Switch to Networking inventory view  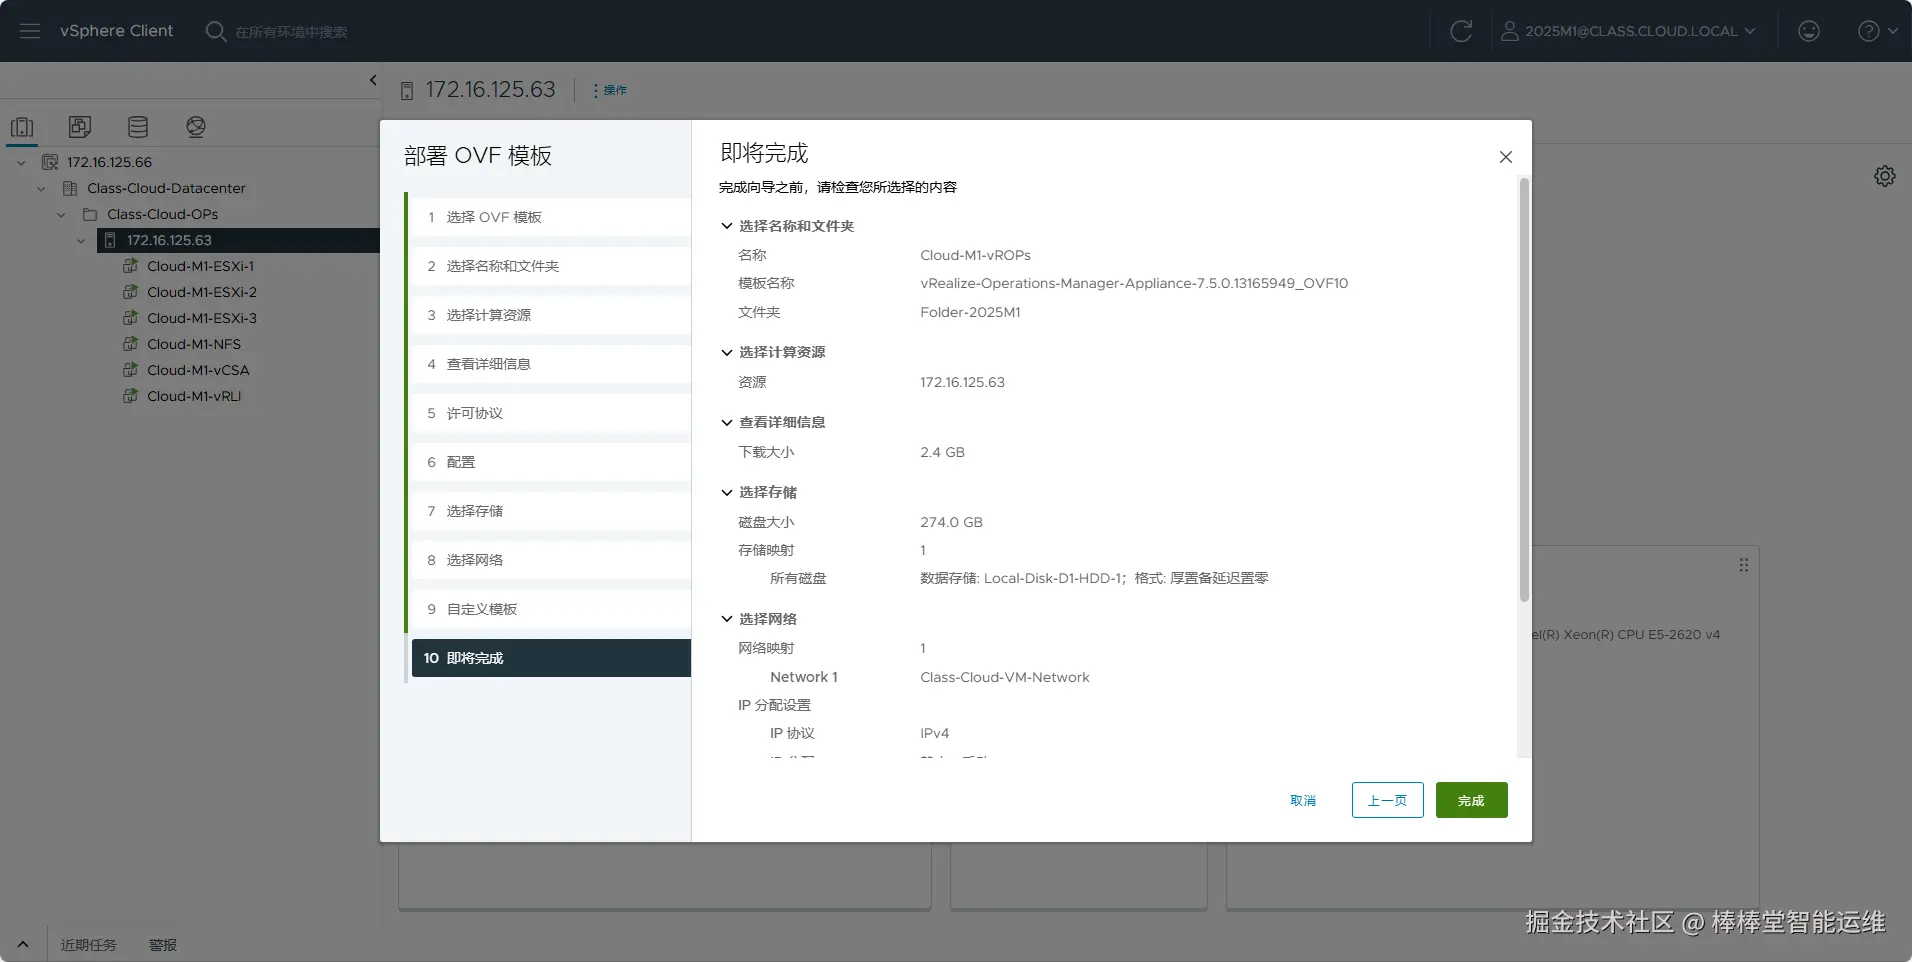coord(196,127)
